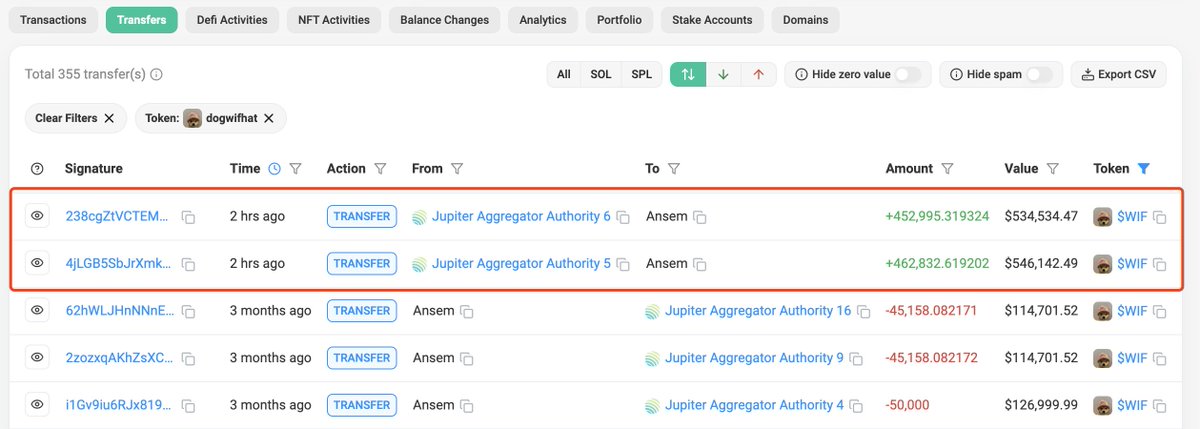Open Jupiter Aggregator Authority 6 link
This screenshot has height=429, width=1200.
[521, 216]
